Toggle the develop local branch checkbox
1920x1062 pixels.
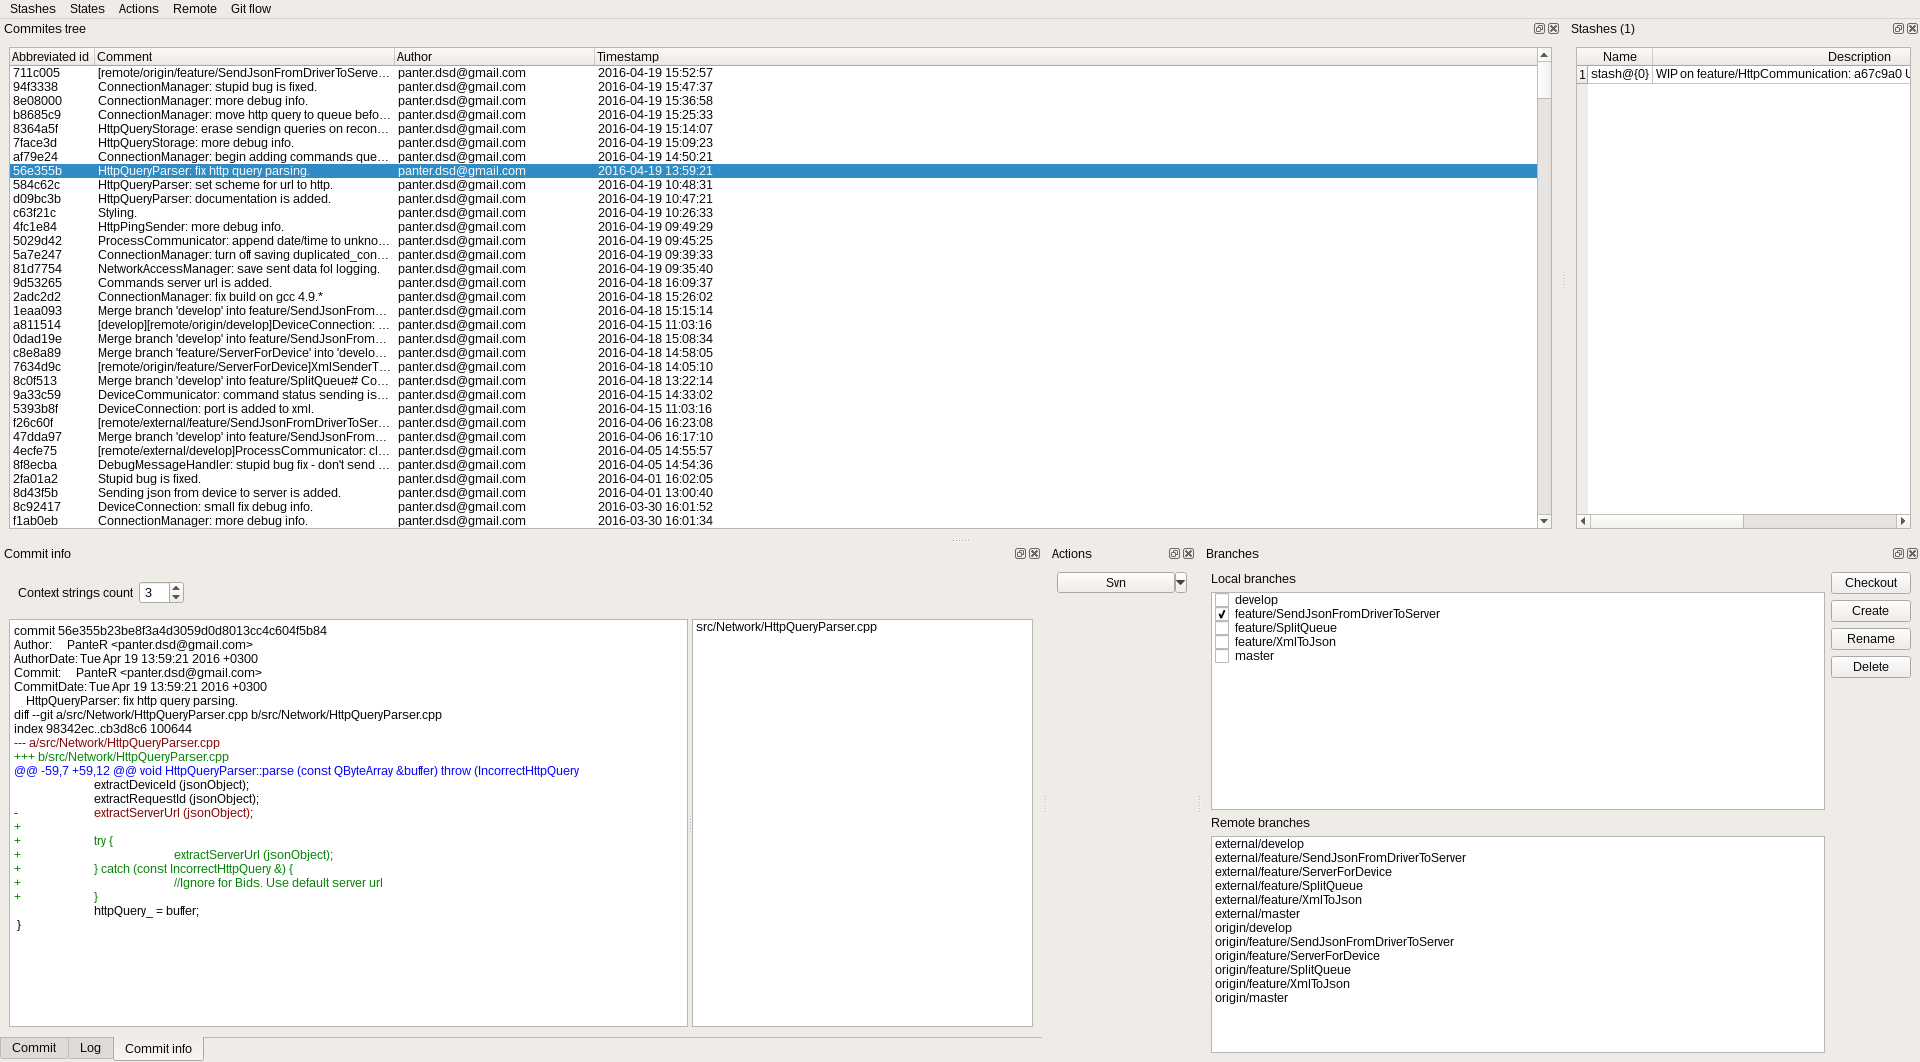pyautogui.click(x=1222, y=600)
